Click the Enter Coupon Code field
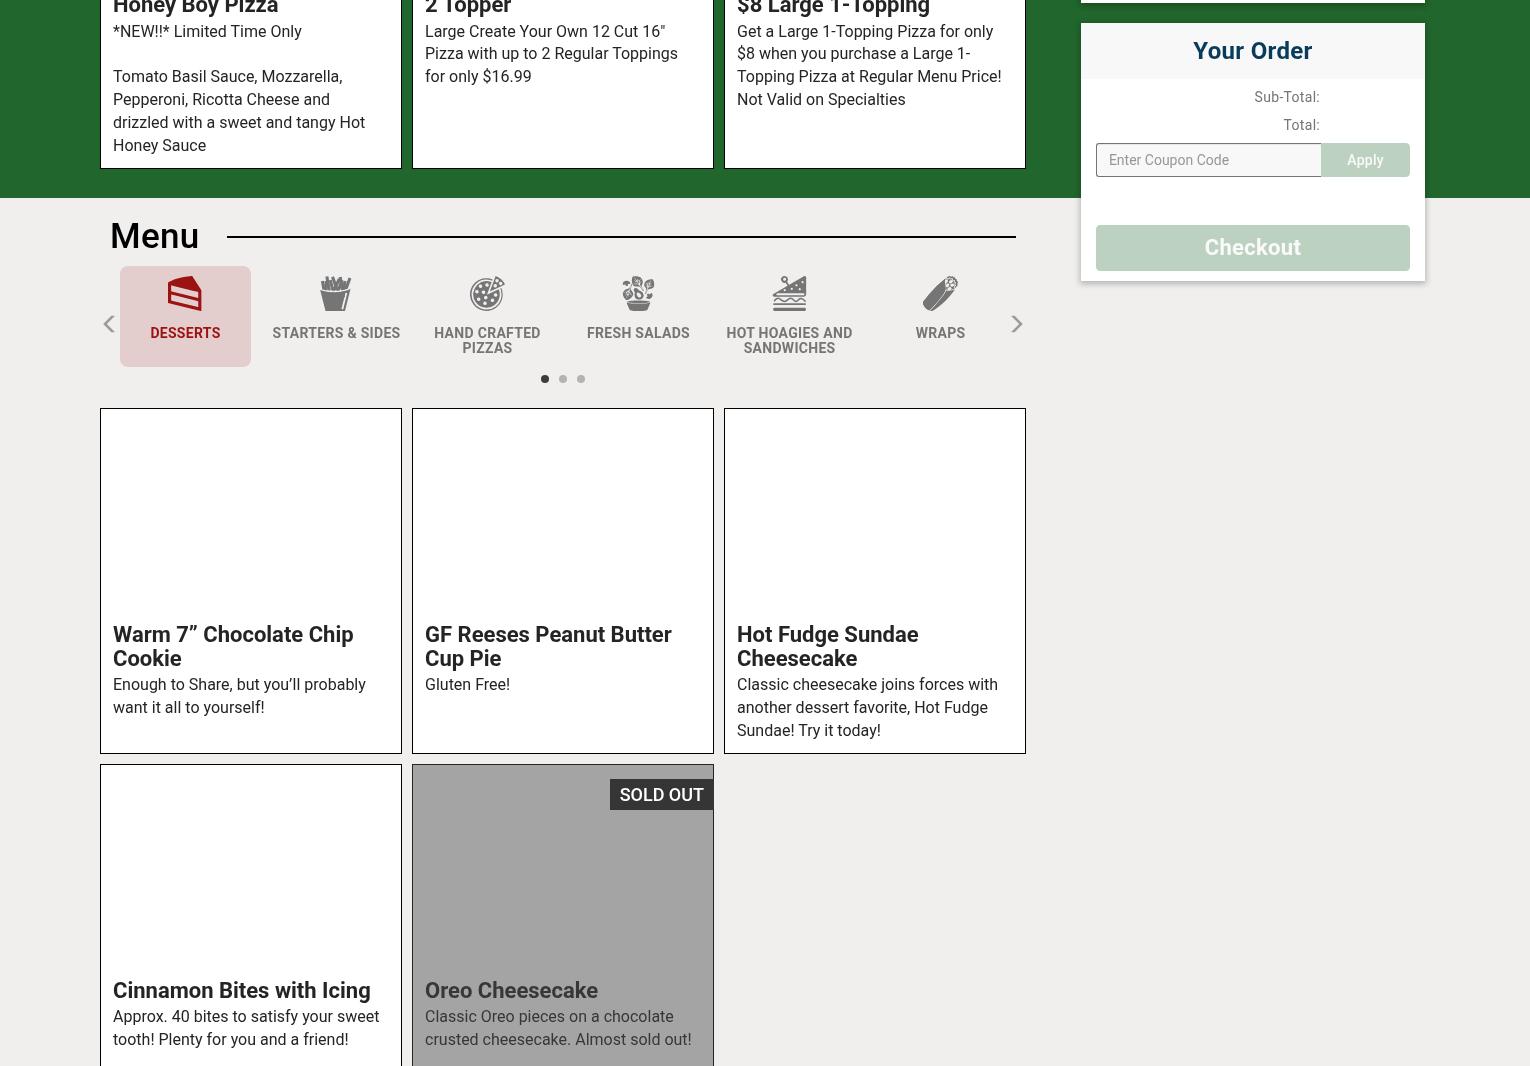The width and height of the screenshot is (1530, 1066). [1207, 160]
